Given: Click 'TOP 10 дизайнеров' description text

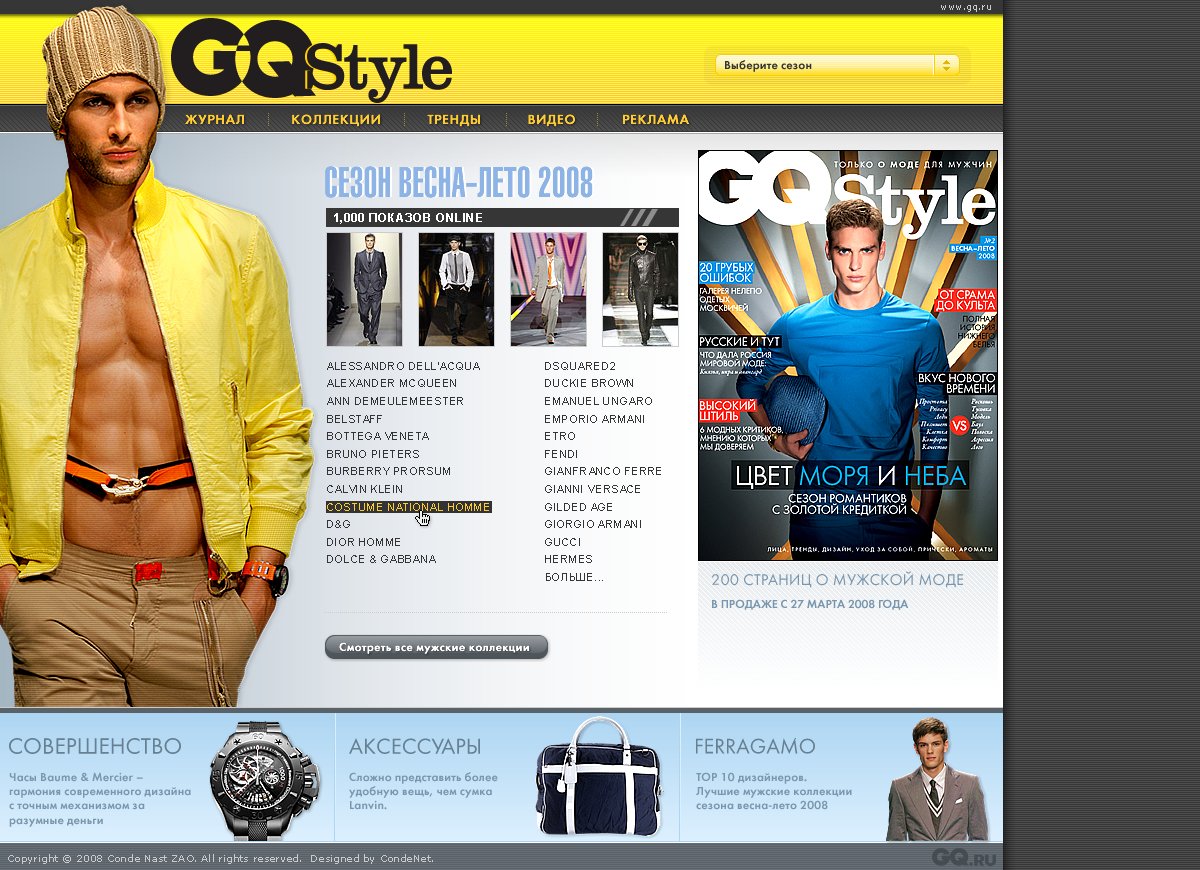Looking at the screenshot, I should (774, 790).
